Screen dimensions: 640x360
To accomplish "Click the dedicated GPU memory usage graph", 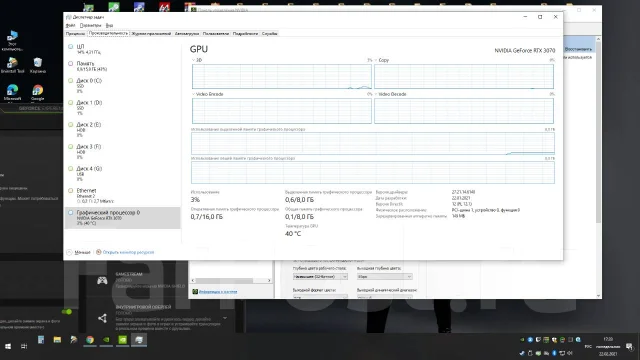I will point(373,143).
